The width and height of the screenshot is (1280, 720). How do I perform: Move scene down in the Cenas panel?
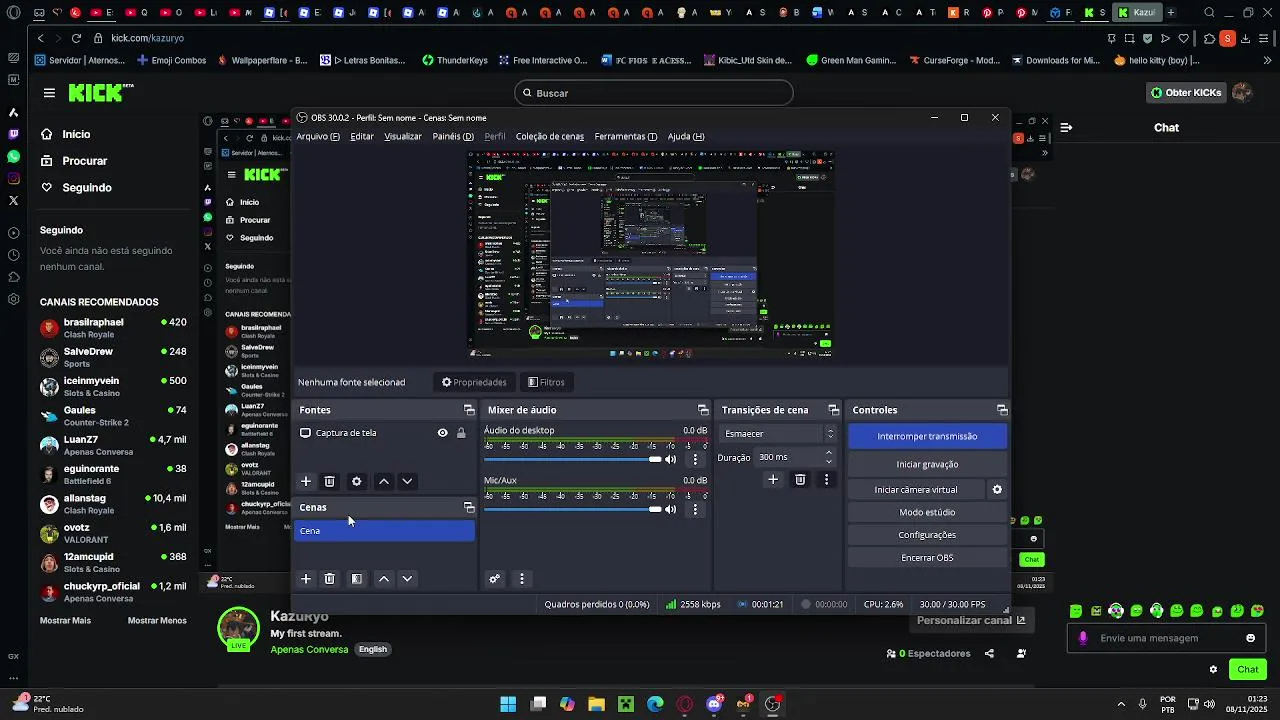tap(407, 579)
